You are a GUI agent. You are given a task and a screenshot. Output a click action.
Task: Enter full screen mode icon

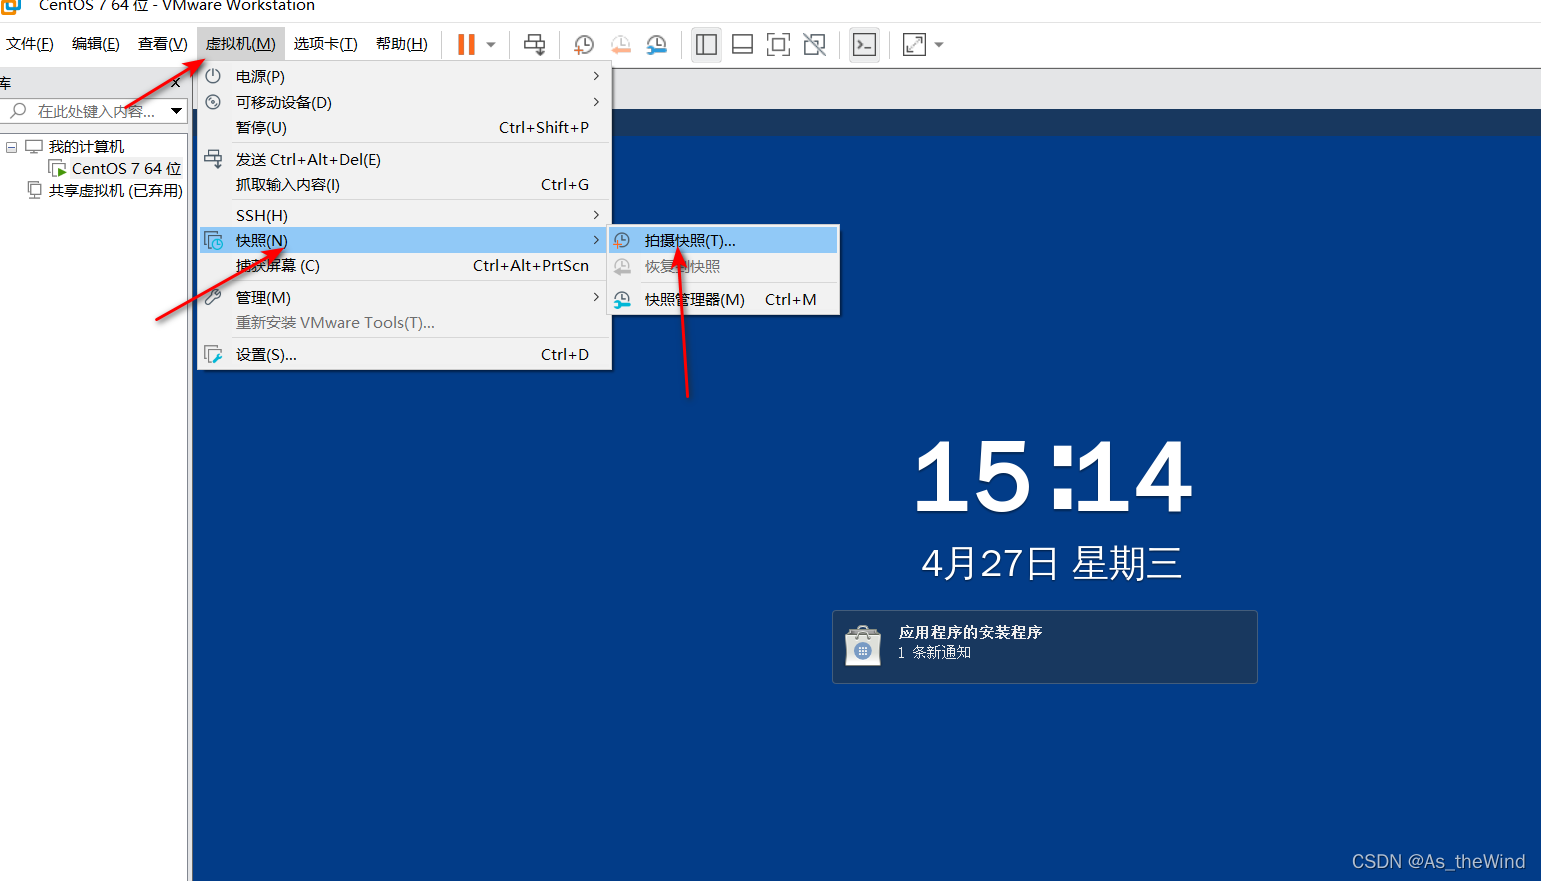(778, 44)
